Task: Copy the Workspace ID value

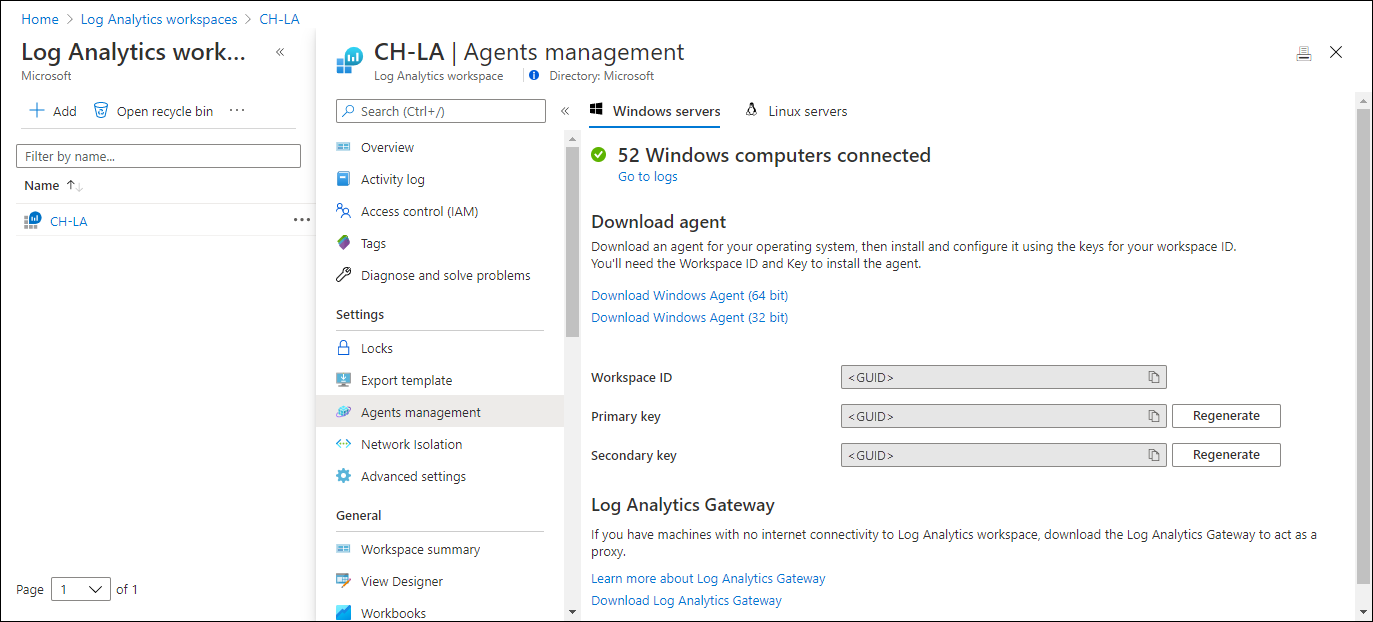Action: [x=1153, y=377]
